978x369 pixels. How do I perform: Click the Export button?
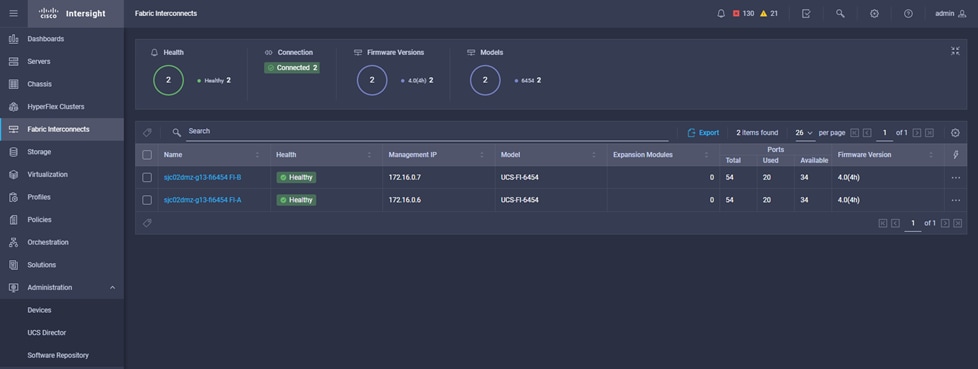click(703, 133)
